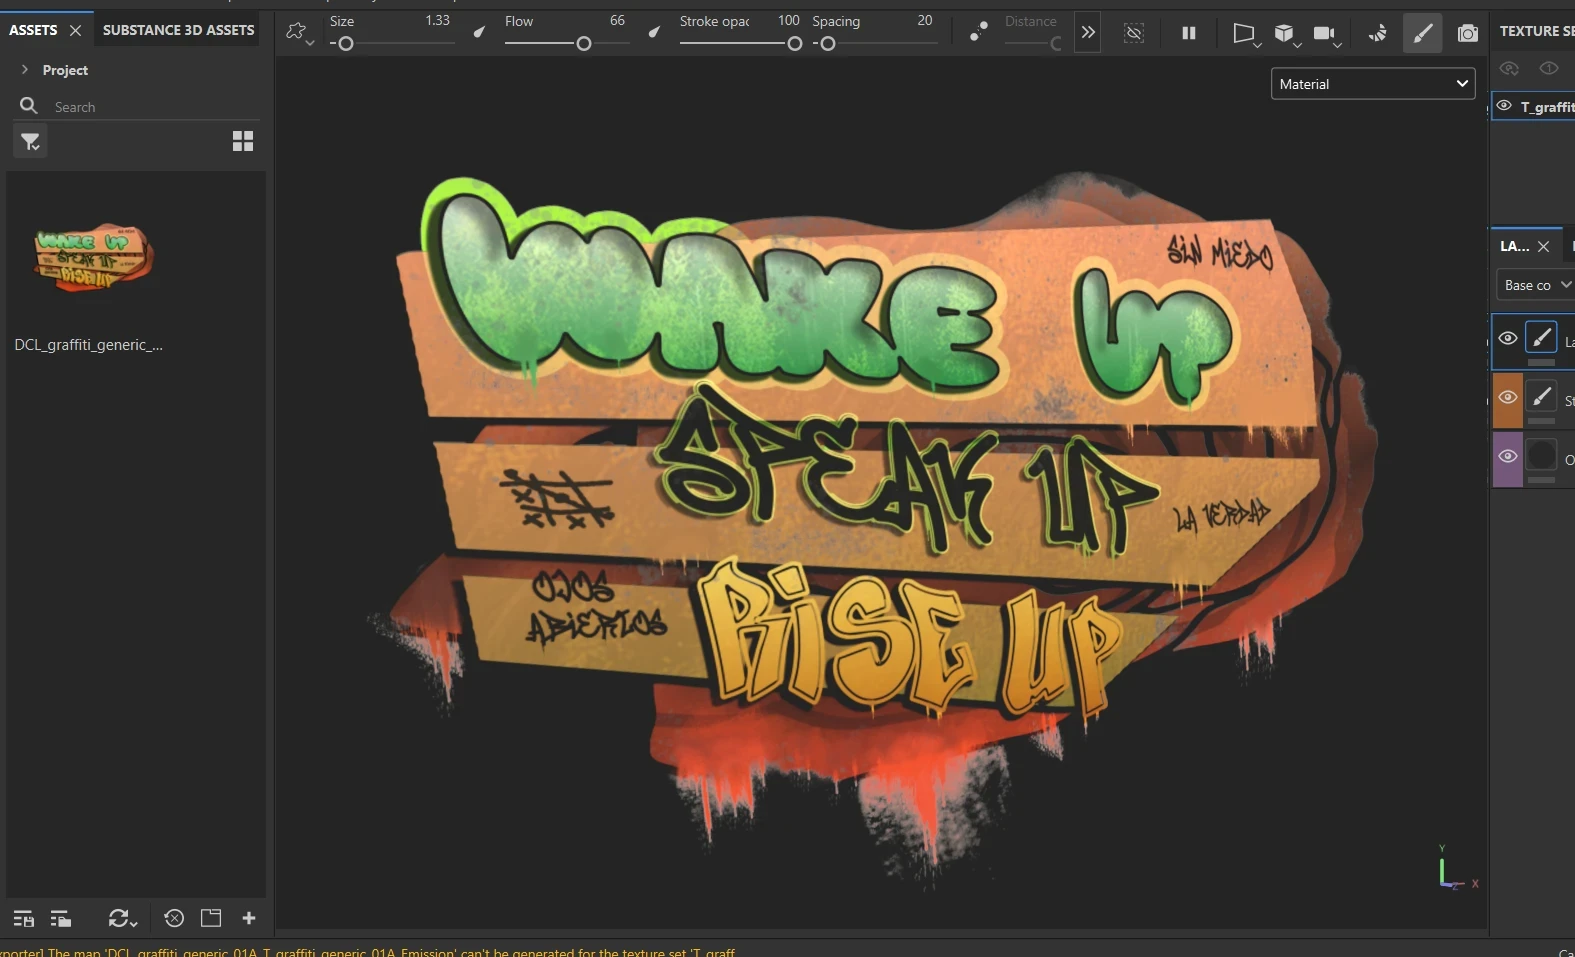Image resolution: width=1575 pixels, height=957 pixels.
Task: Open the asset filter funnel
Action: [x=30, y=142]
